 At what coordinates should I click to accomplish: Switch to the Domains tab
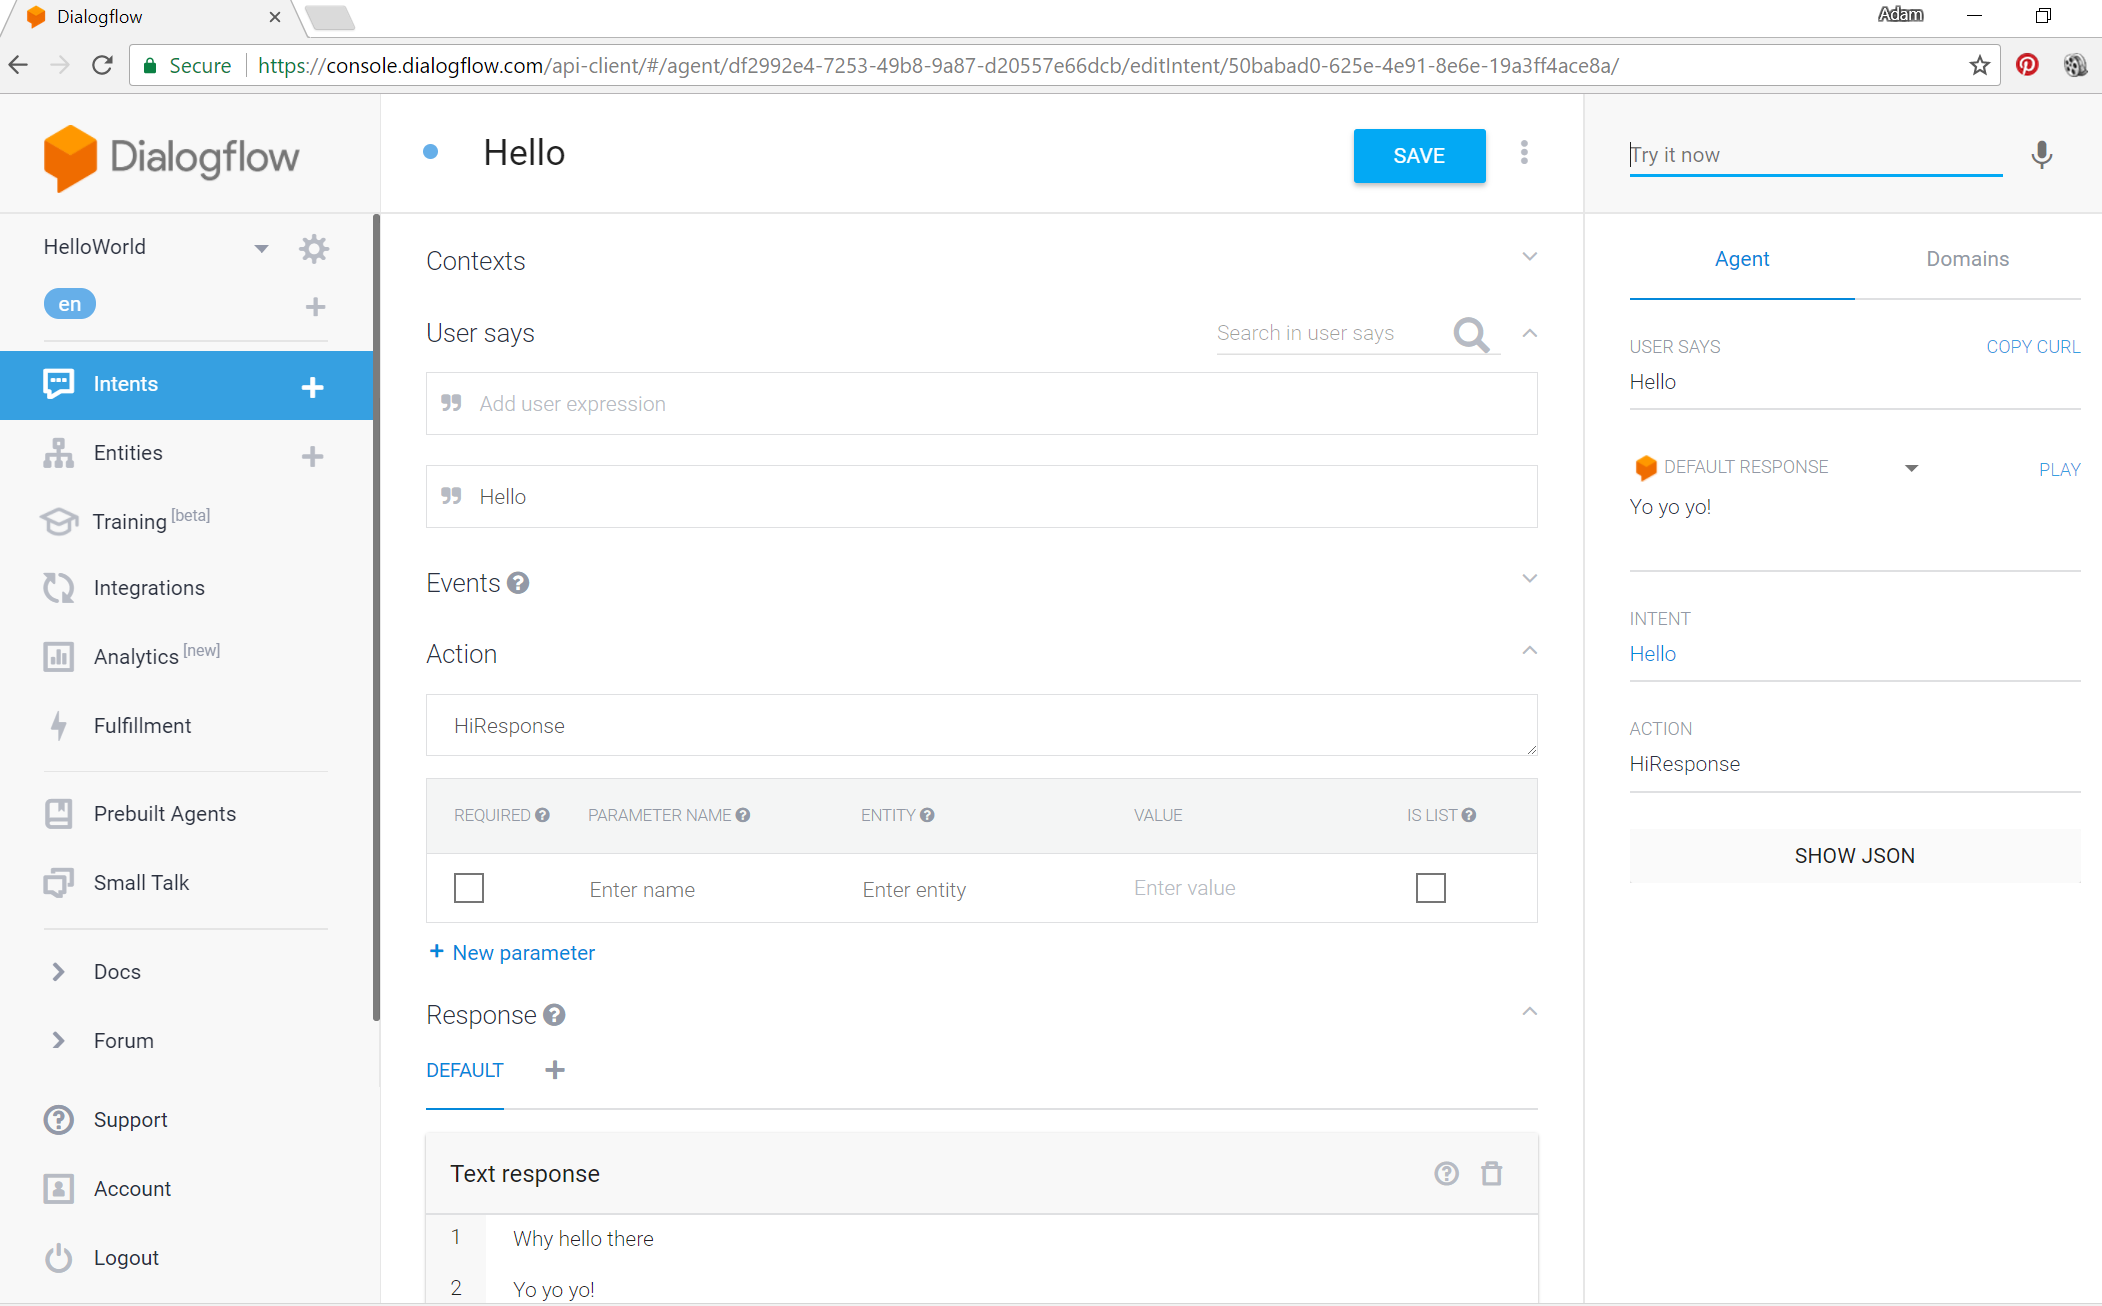[1967, 259]
